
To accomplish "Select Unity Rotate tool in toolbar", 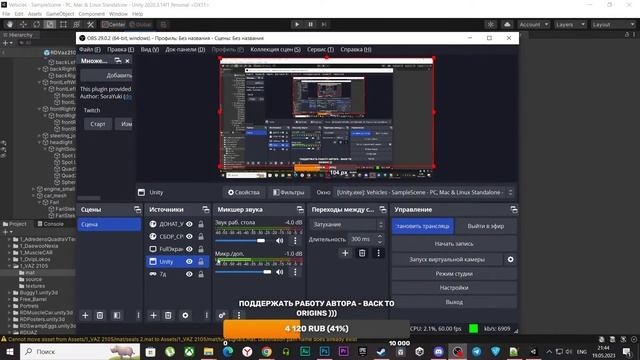I will coord(37,24).
